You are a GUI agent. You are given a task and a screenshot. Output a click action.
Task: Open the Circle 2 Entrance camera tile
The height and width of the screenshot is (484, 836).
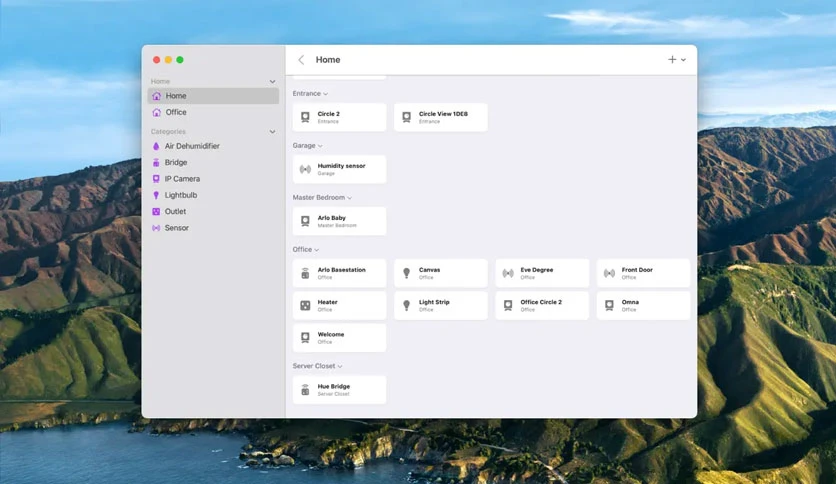pos(339,117)
